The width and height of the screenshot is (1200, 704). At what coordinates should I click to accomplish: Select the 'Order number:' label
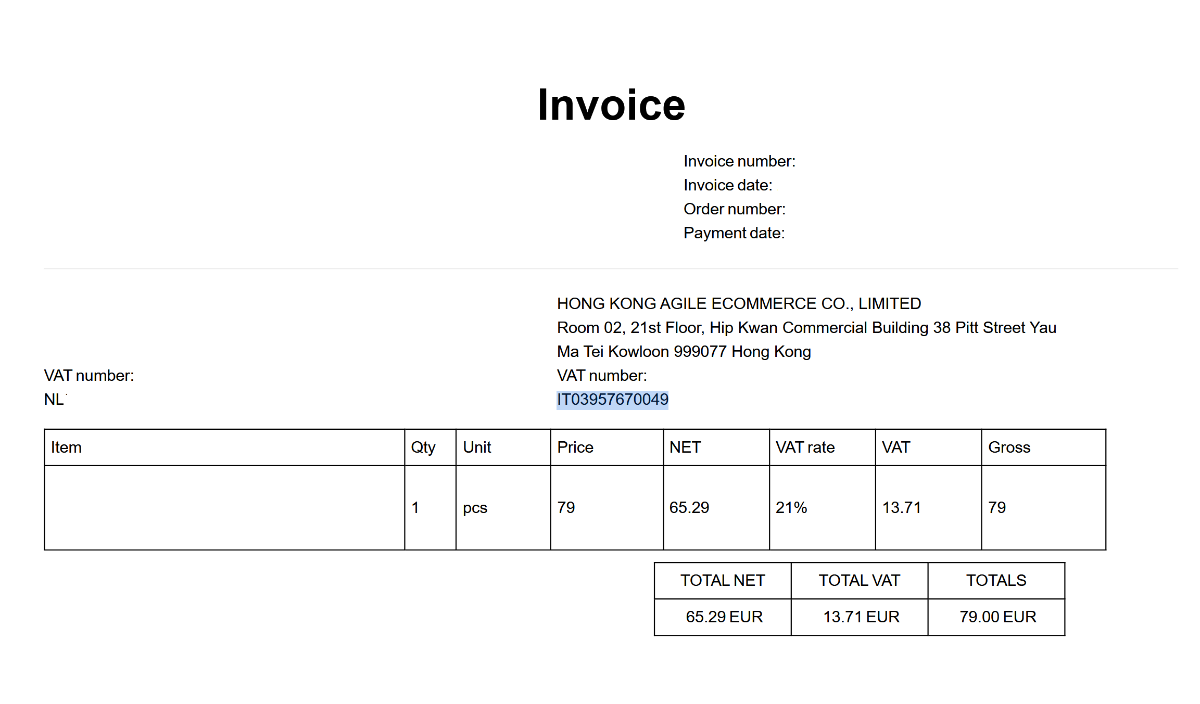pos(735,209)
